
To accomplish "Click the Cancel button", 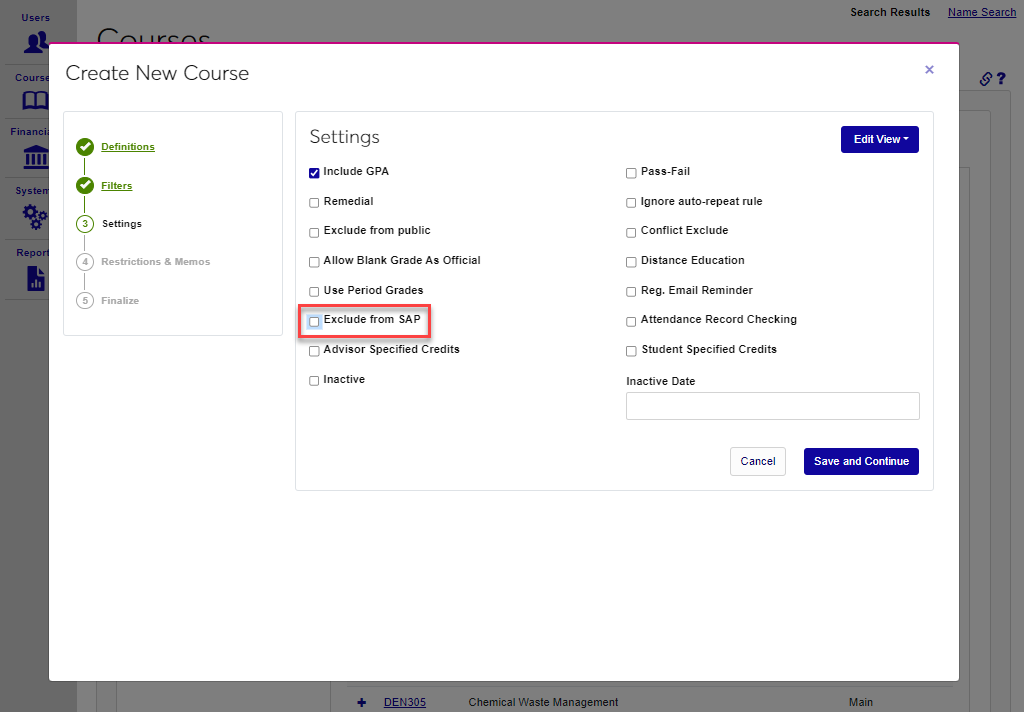I will (x=757, y=461).
